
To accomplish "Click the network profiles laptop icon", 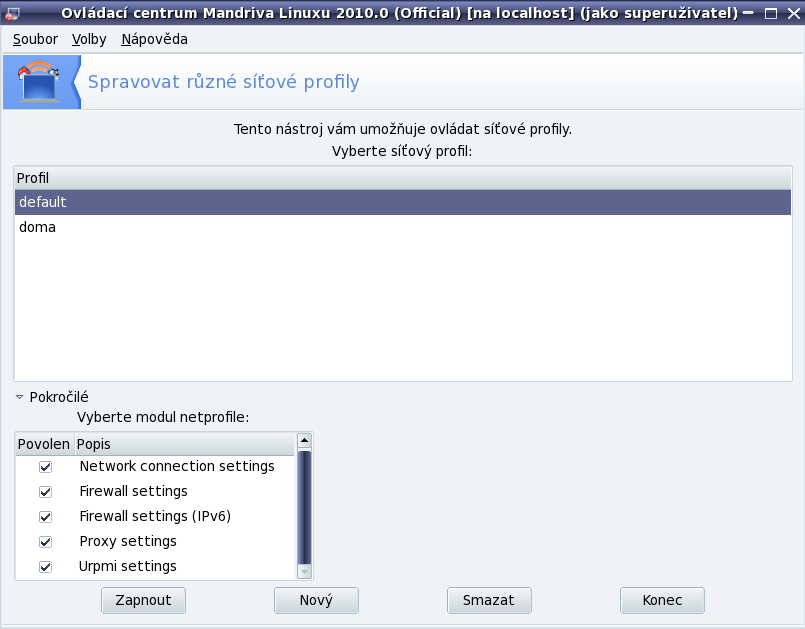I will 40,82.
